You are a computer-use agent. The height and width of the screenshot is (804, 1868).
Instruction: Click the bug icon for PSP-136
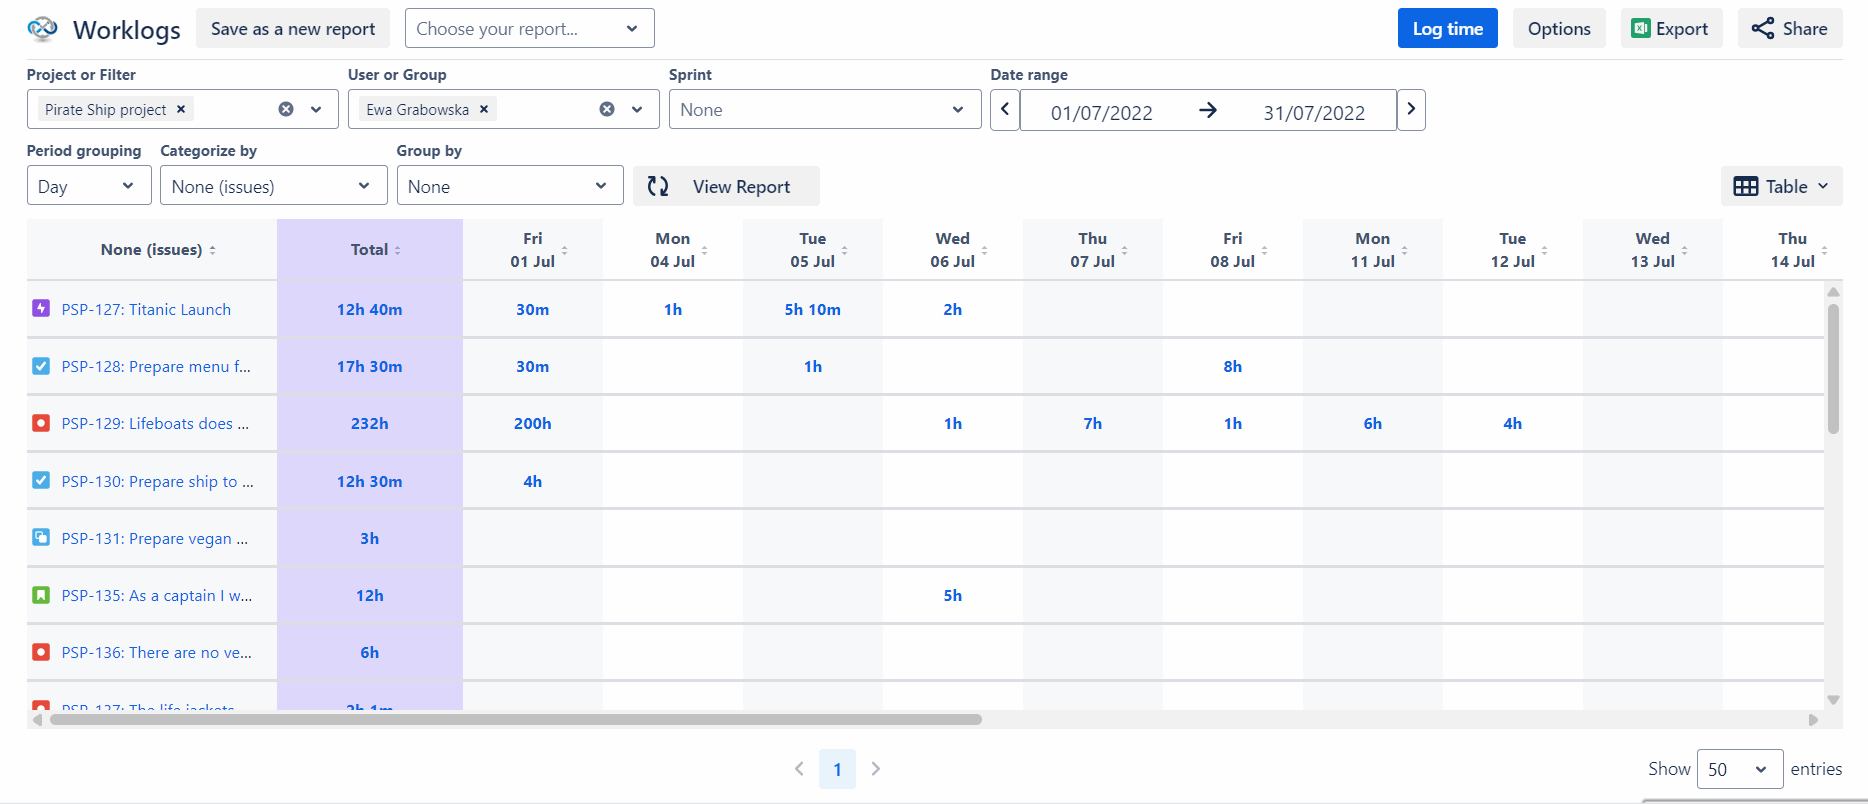(41, 652)
